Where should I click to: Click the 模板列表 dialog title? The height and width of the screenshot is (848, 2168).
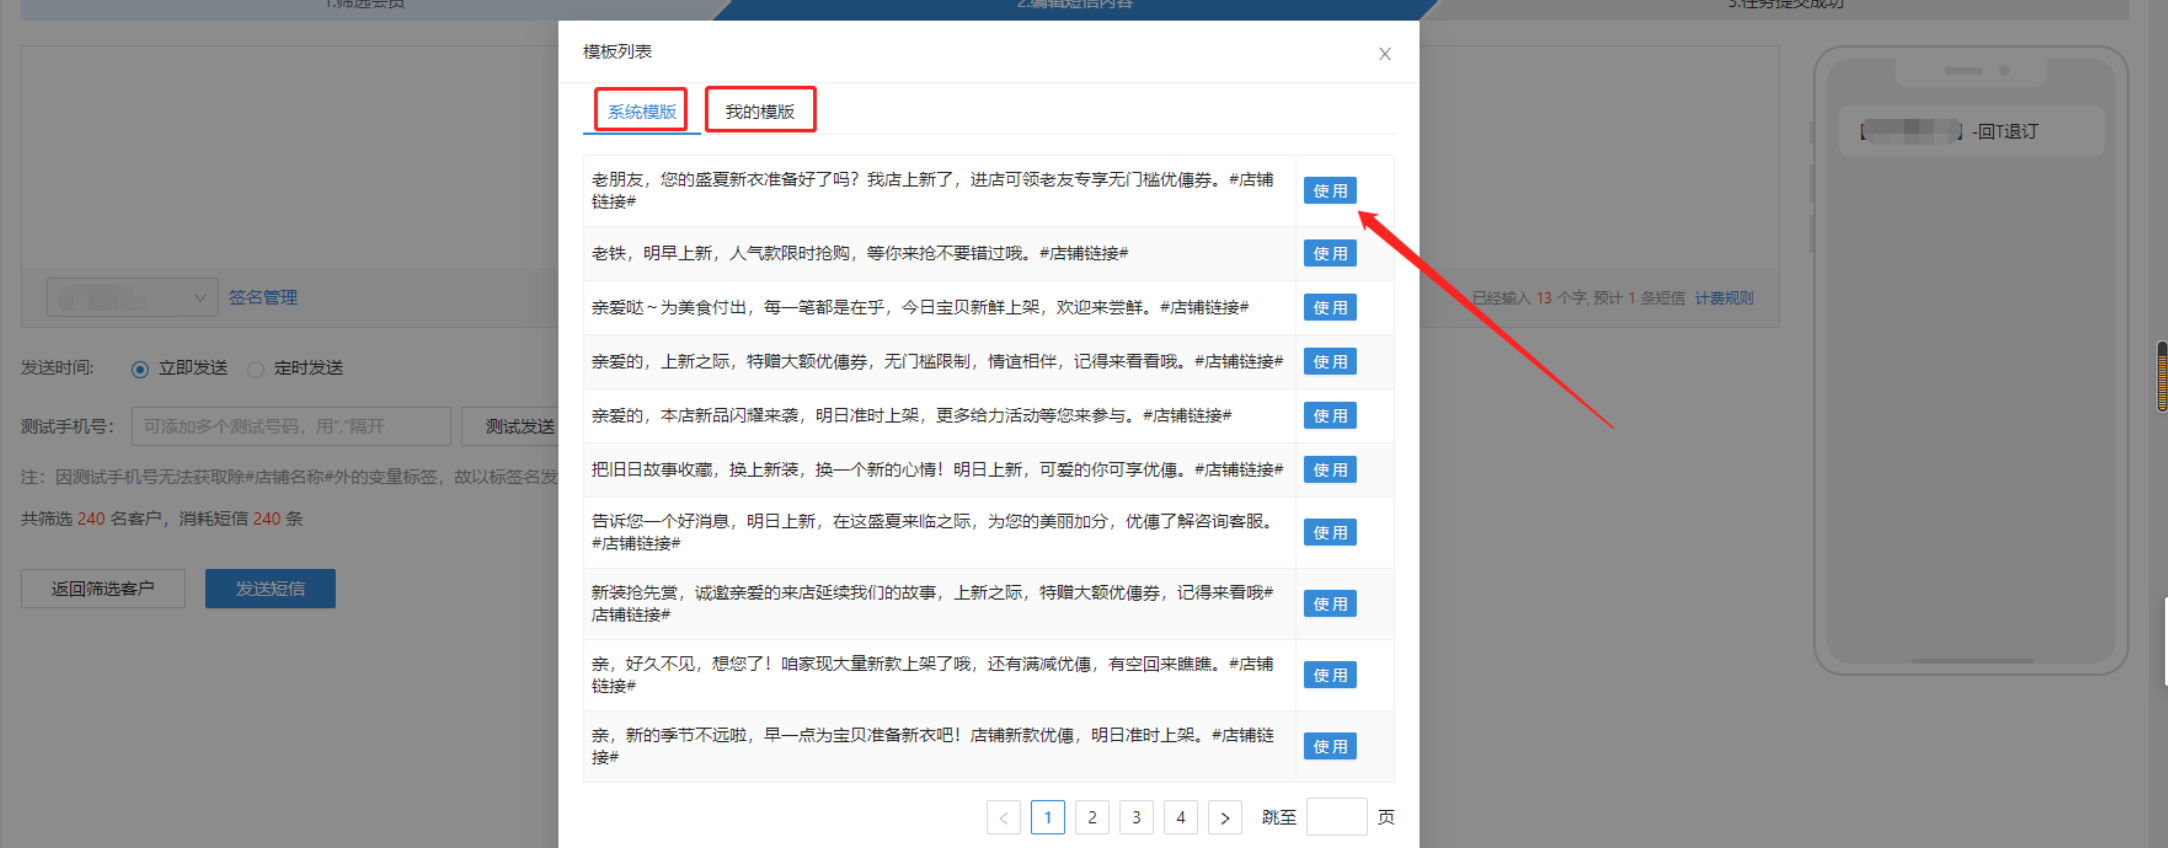(x=617, y=51)
